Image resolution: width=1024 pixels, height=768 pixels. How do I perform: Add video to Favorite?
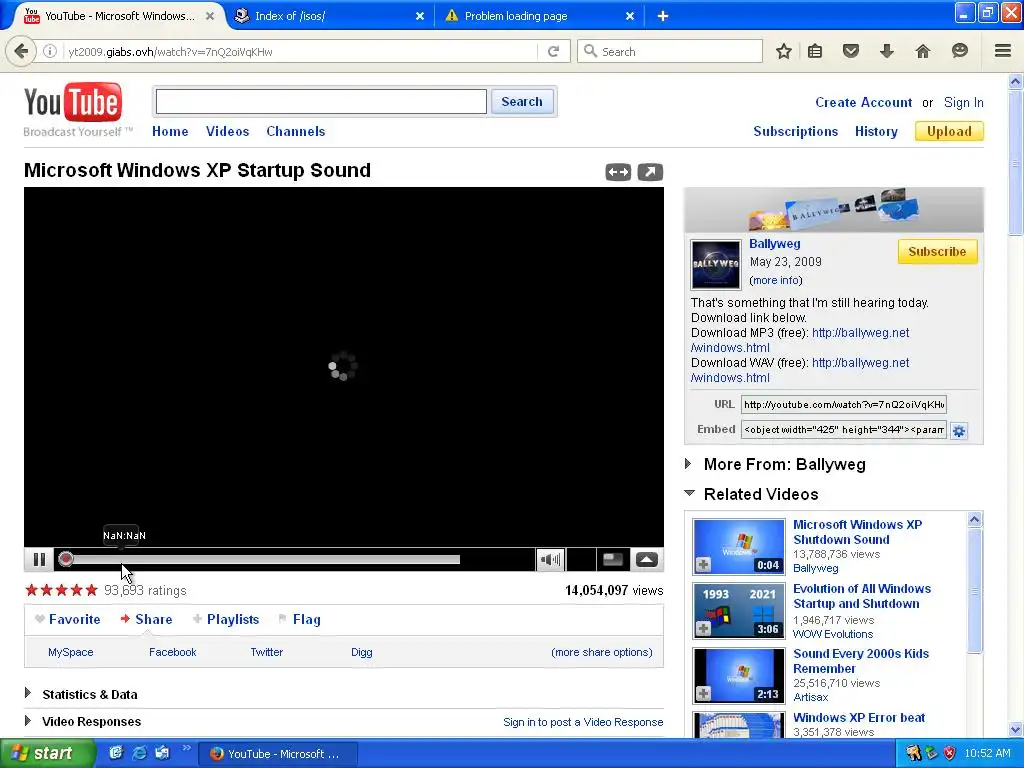tap(67, 619)
